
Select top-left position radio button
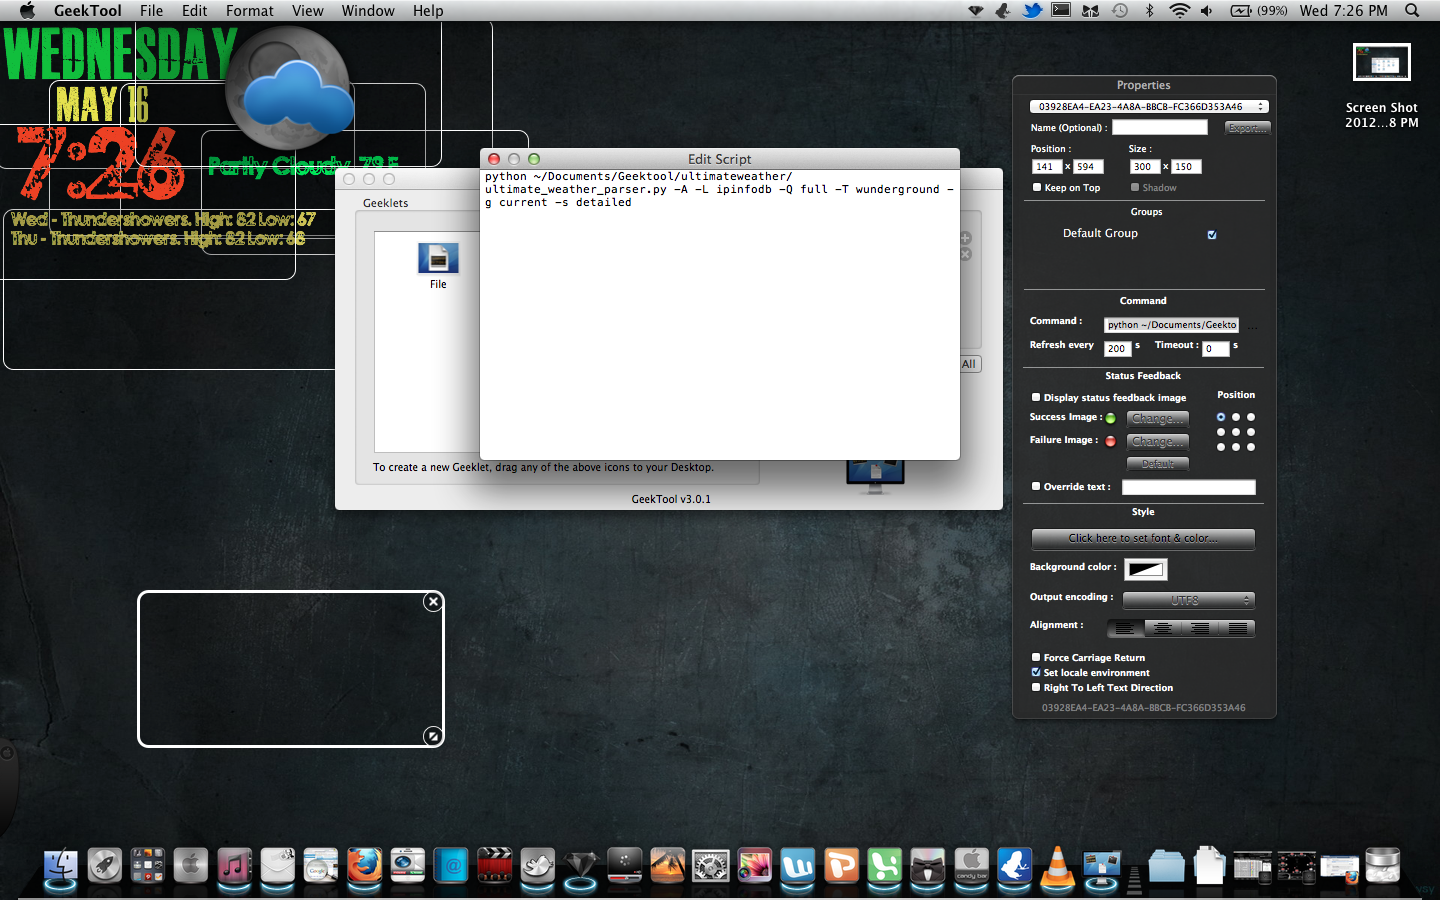[x=1221, y=417]
